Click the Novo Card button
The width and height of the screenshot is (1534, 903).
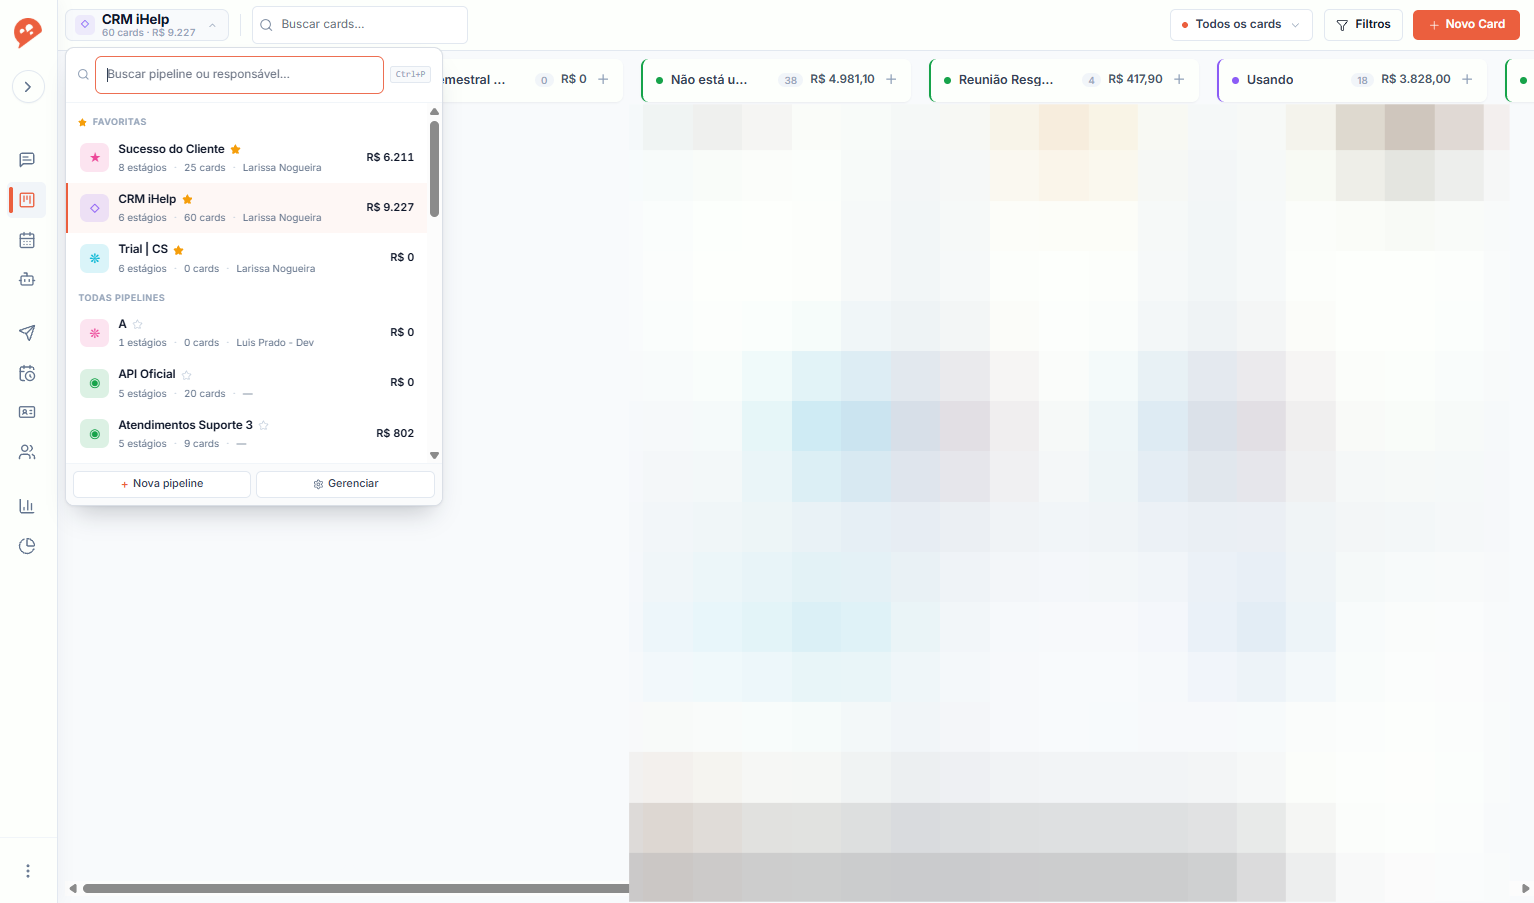(1466, 25)
